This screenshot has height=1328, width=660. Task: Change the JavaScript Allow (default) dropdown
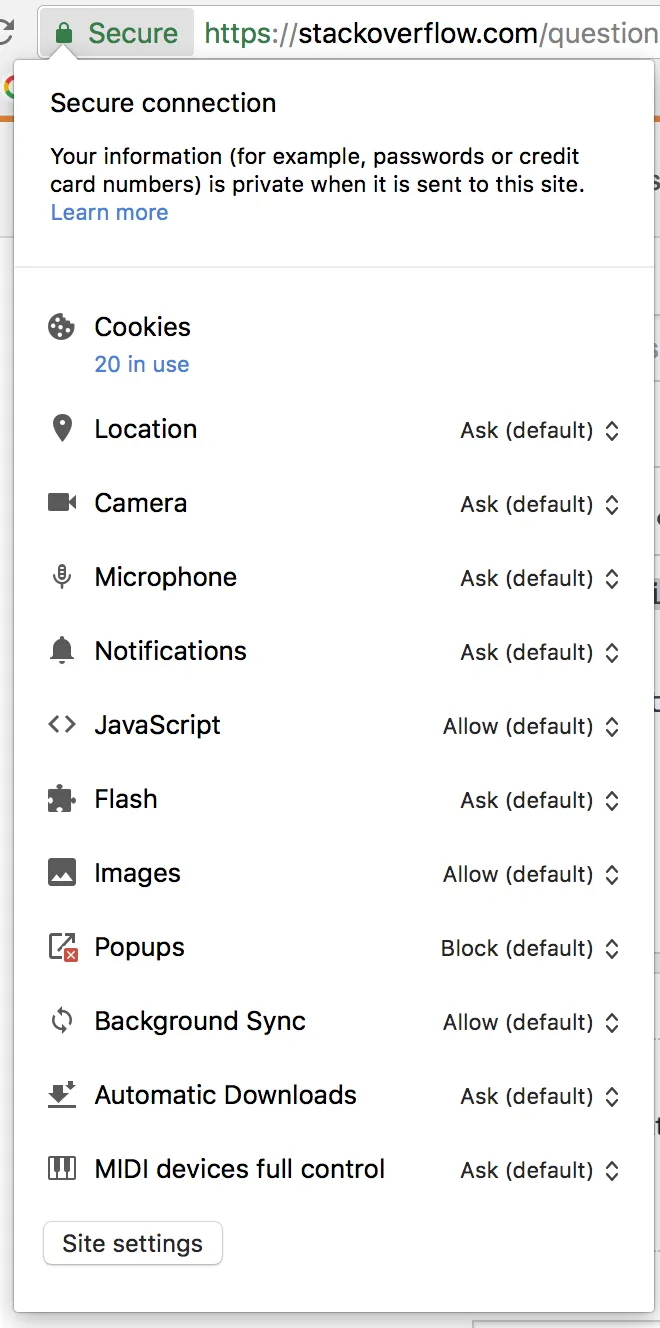(x=531, y=727)
